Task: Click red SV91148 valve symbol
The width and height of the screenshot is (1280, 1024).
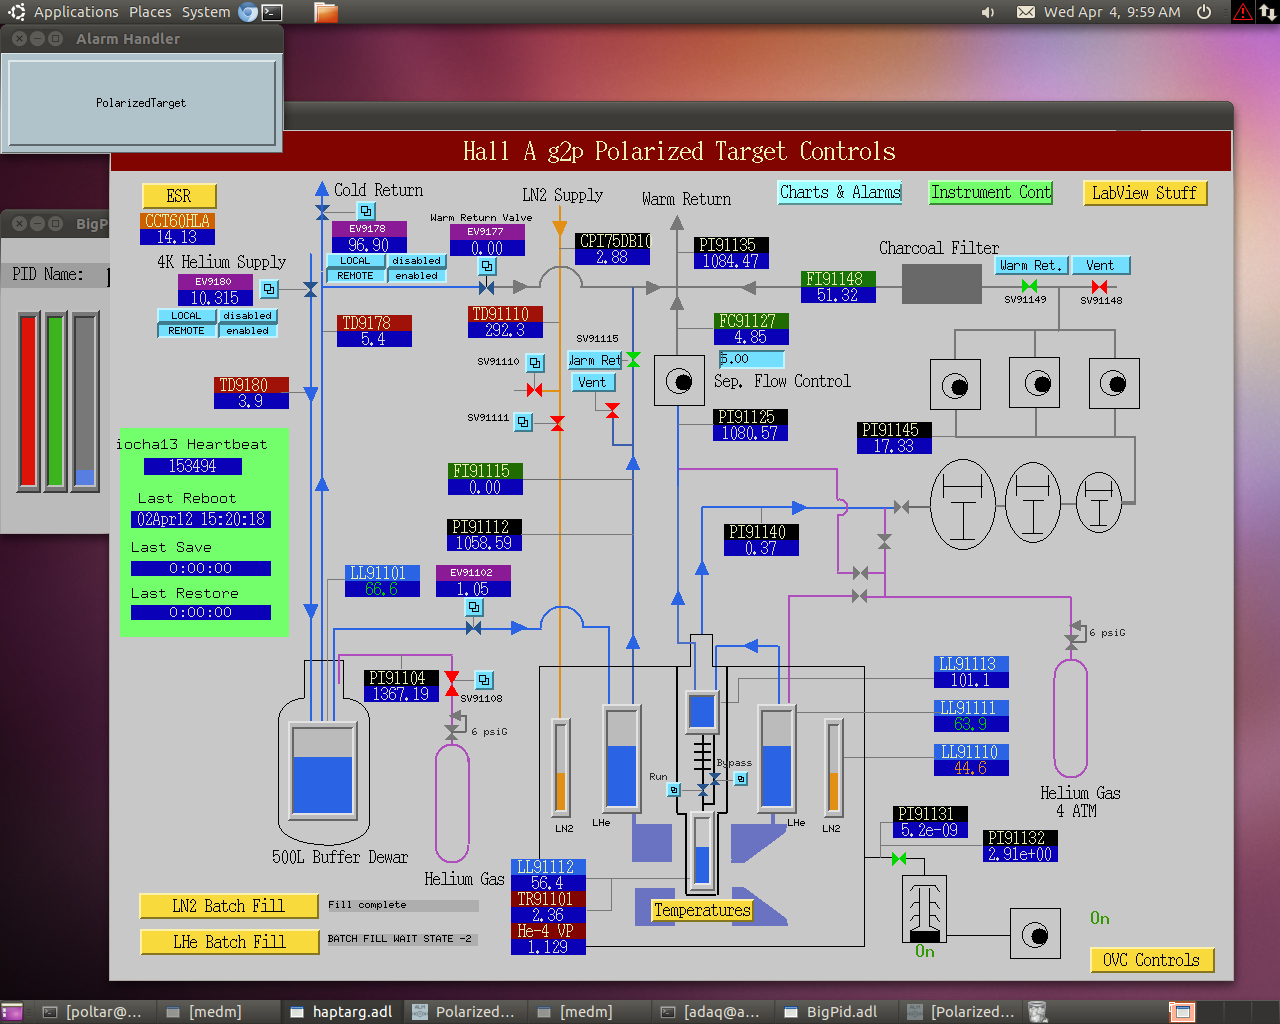Action: (x=1099, y=286)
